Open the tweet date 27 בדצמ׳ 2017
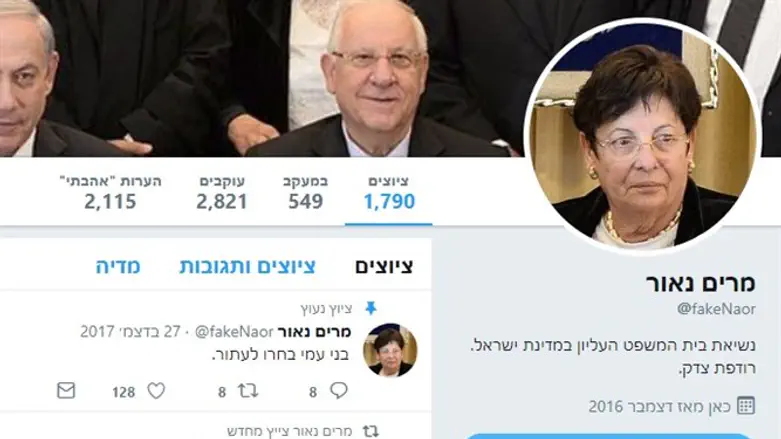Viewport: 781px width, 439px height. click(130, 331)
